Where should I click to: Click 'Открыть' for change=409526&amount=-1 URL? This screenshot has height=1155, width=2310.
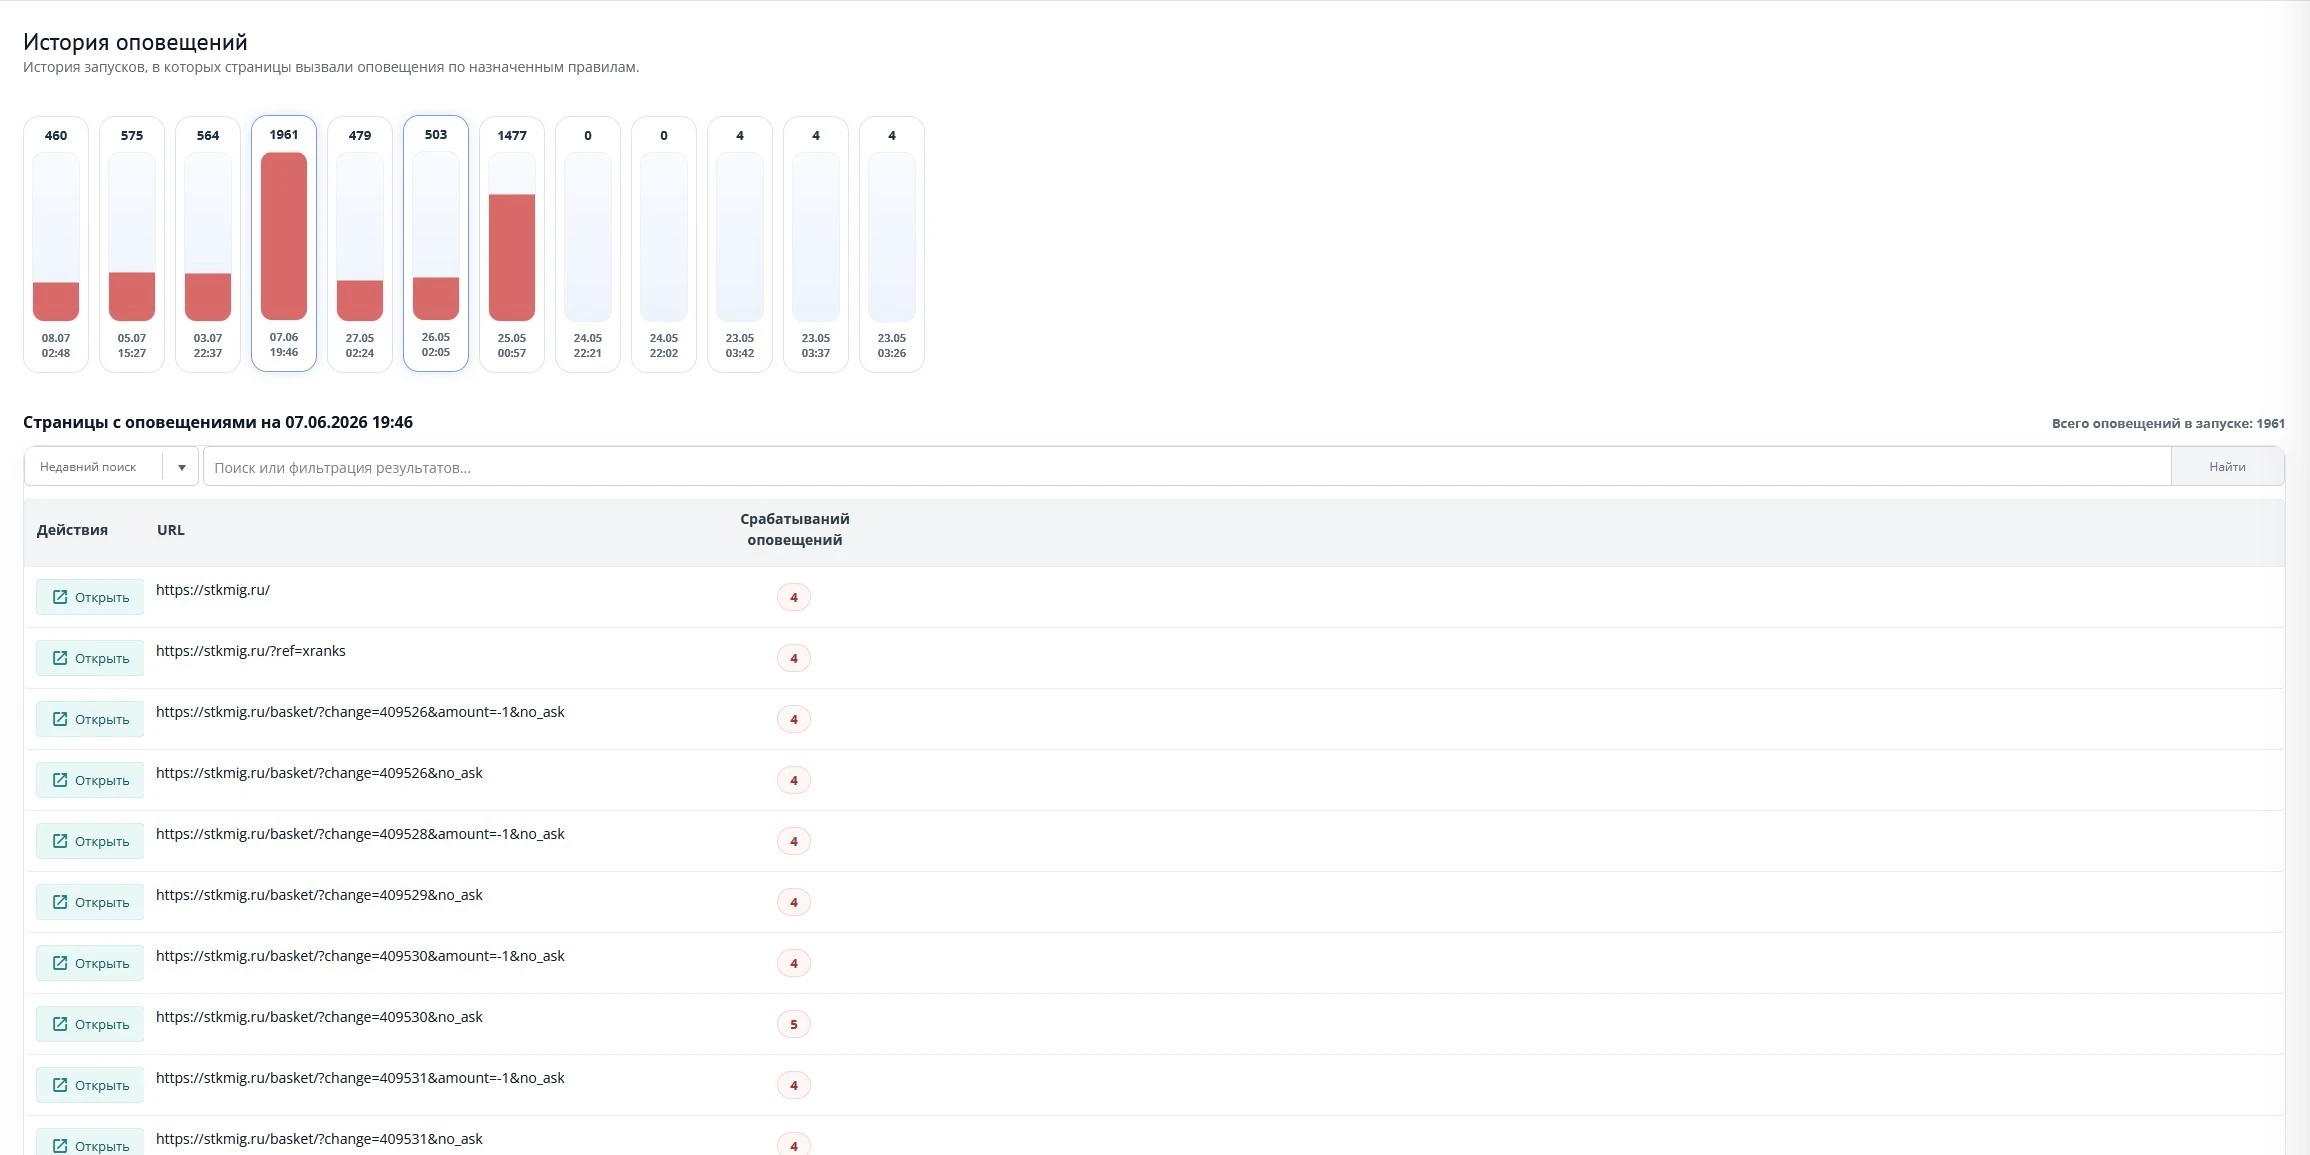90,719
